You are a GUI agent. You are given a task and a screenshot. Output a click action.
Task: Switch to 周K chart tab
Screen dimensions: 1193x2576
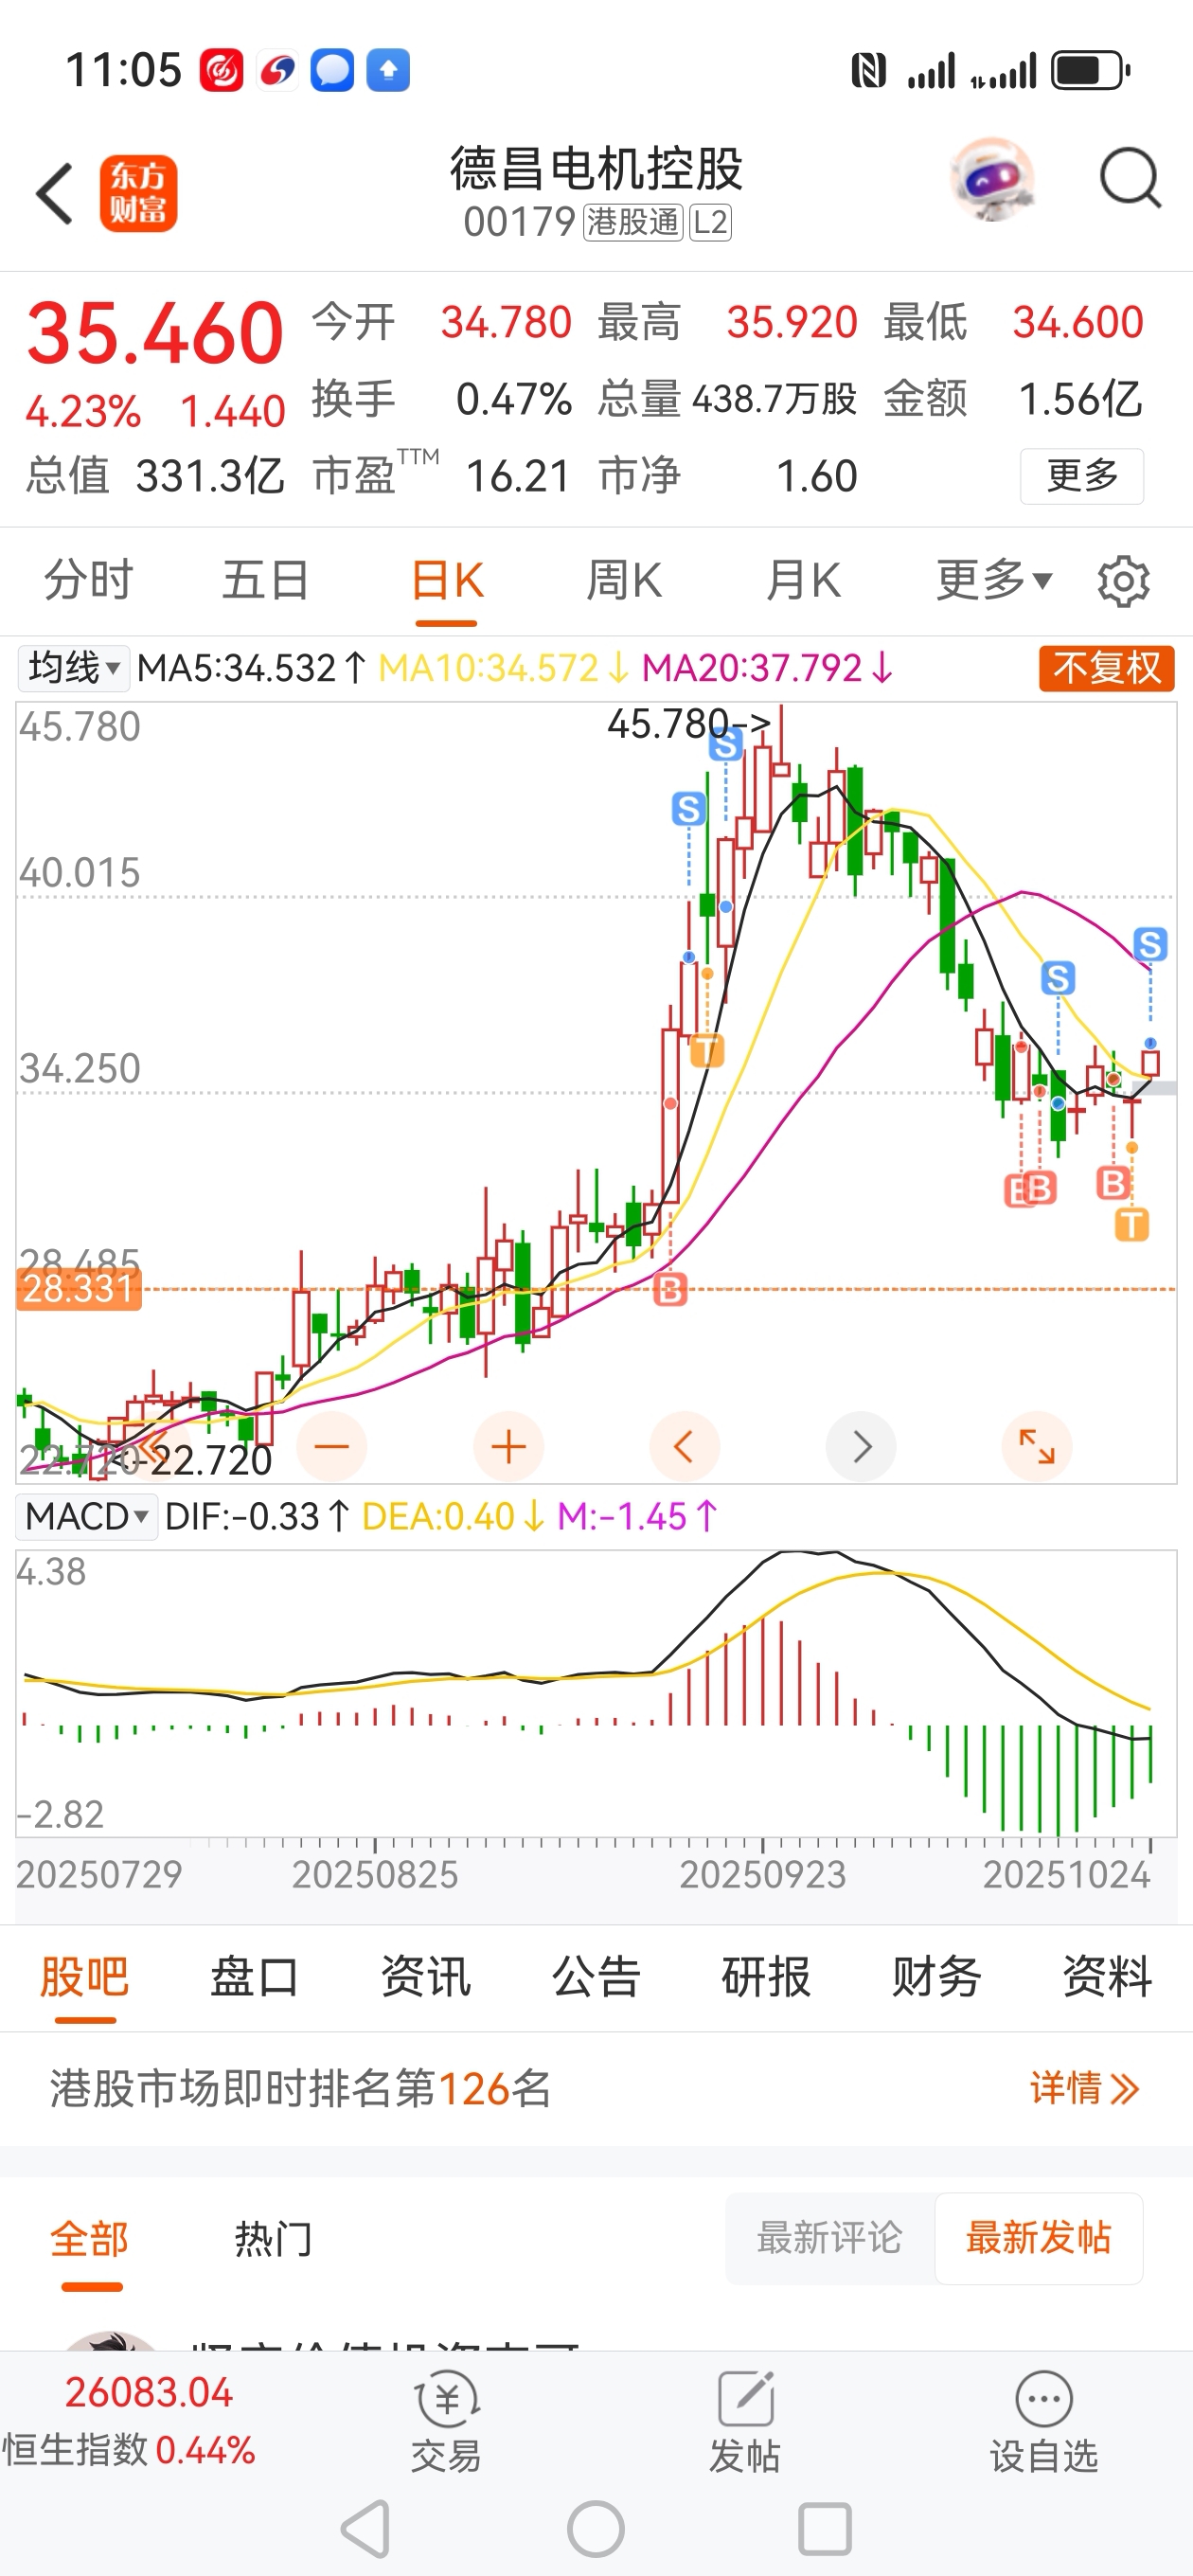[624, 580]
